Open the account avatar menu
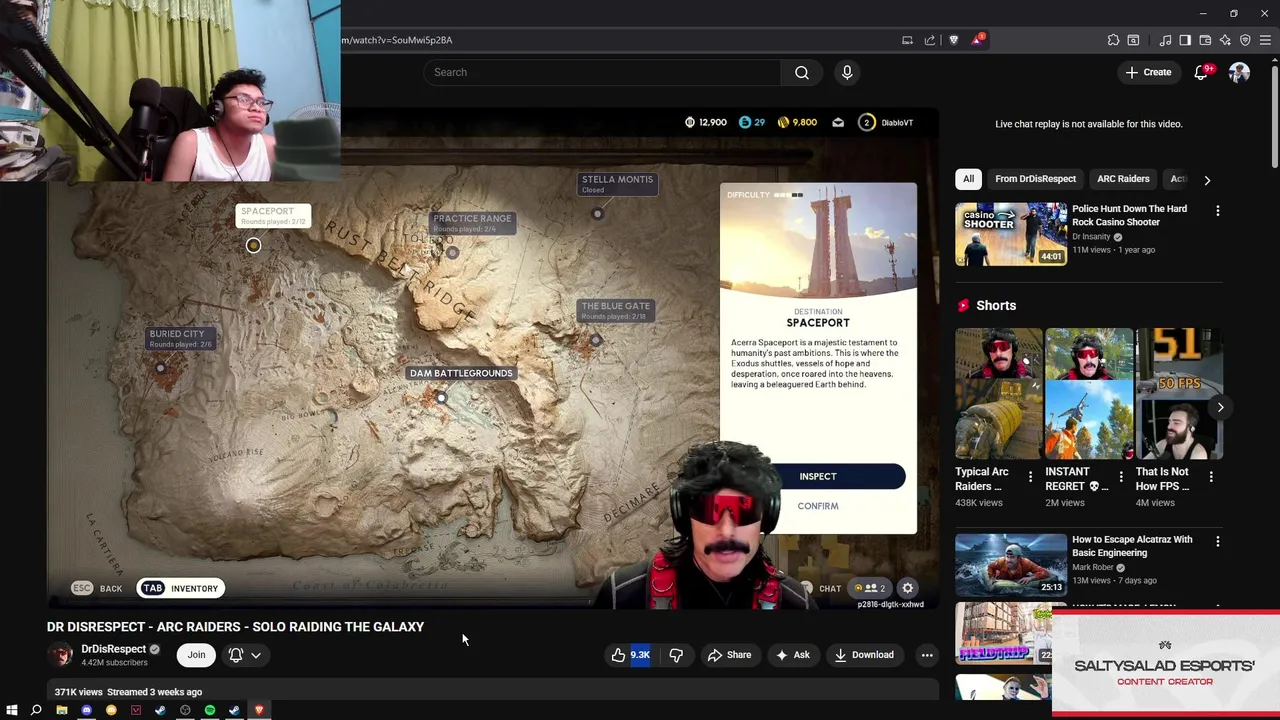The height and width of the screenshot is (720, 1280). coord(1239,72)
